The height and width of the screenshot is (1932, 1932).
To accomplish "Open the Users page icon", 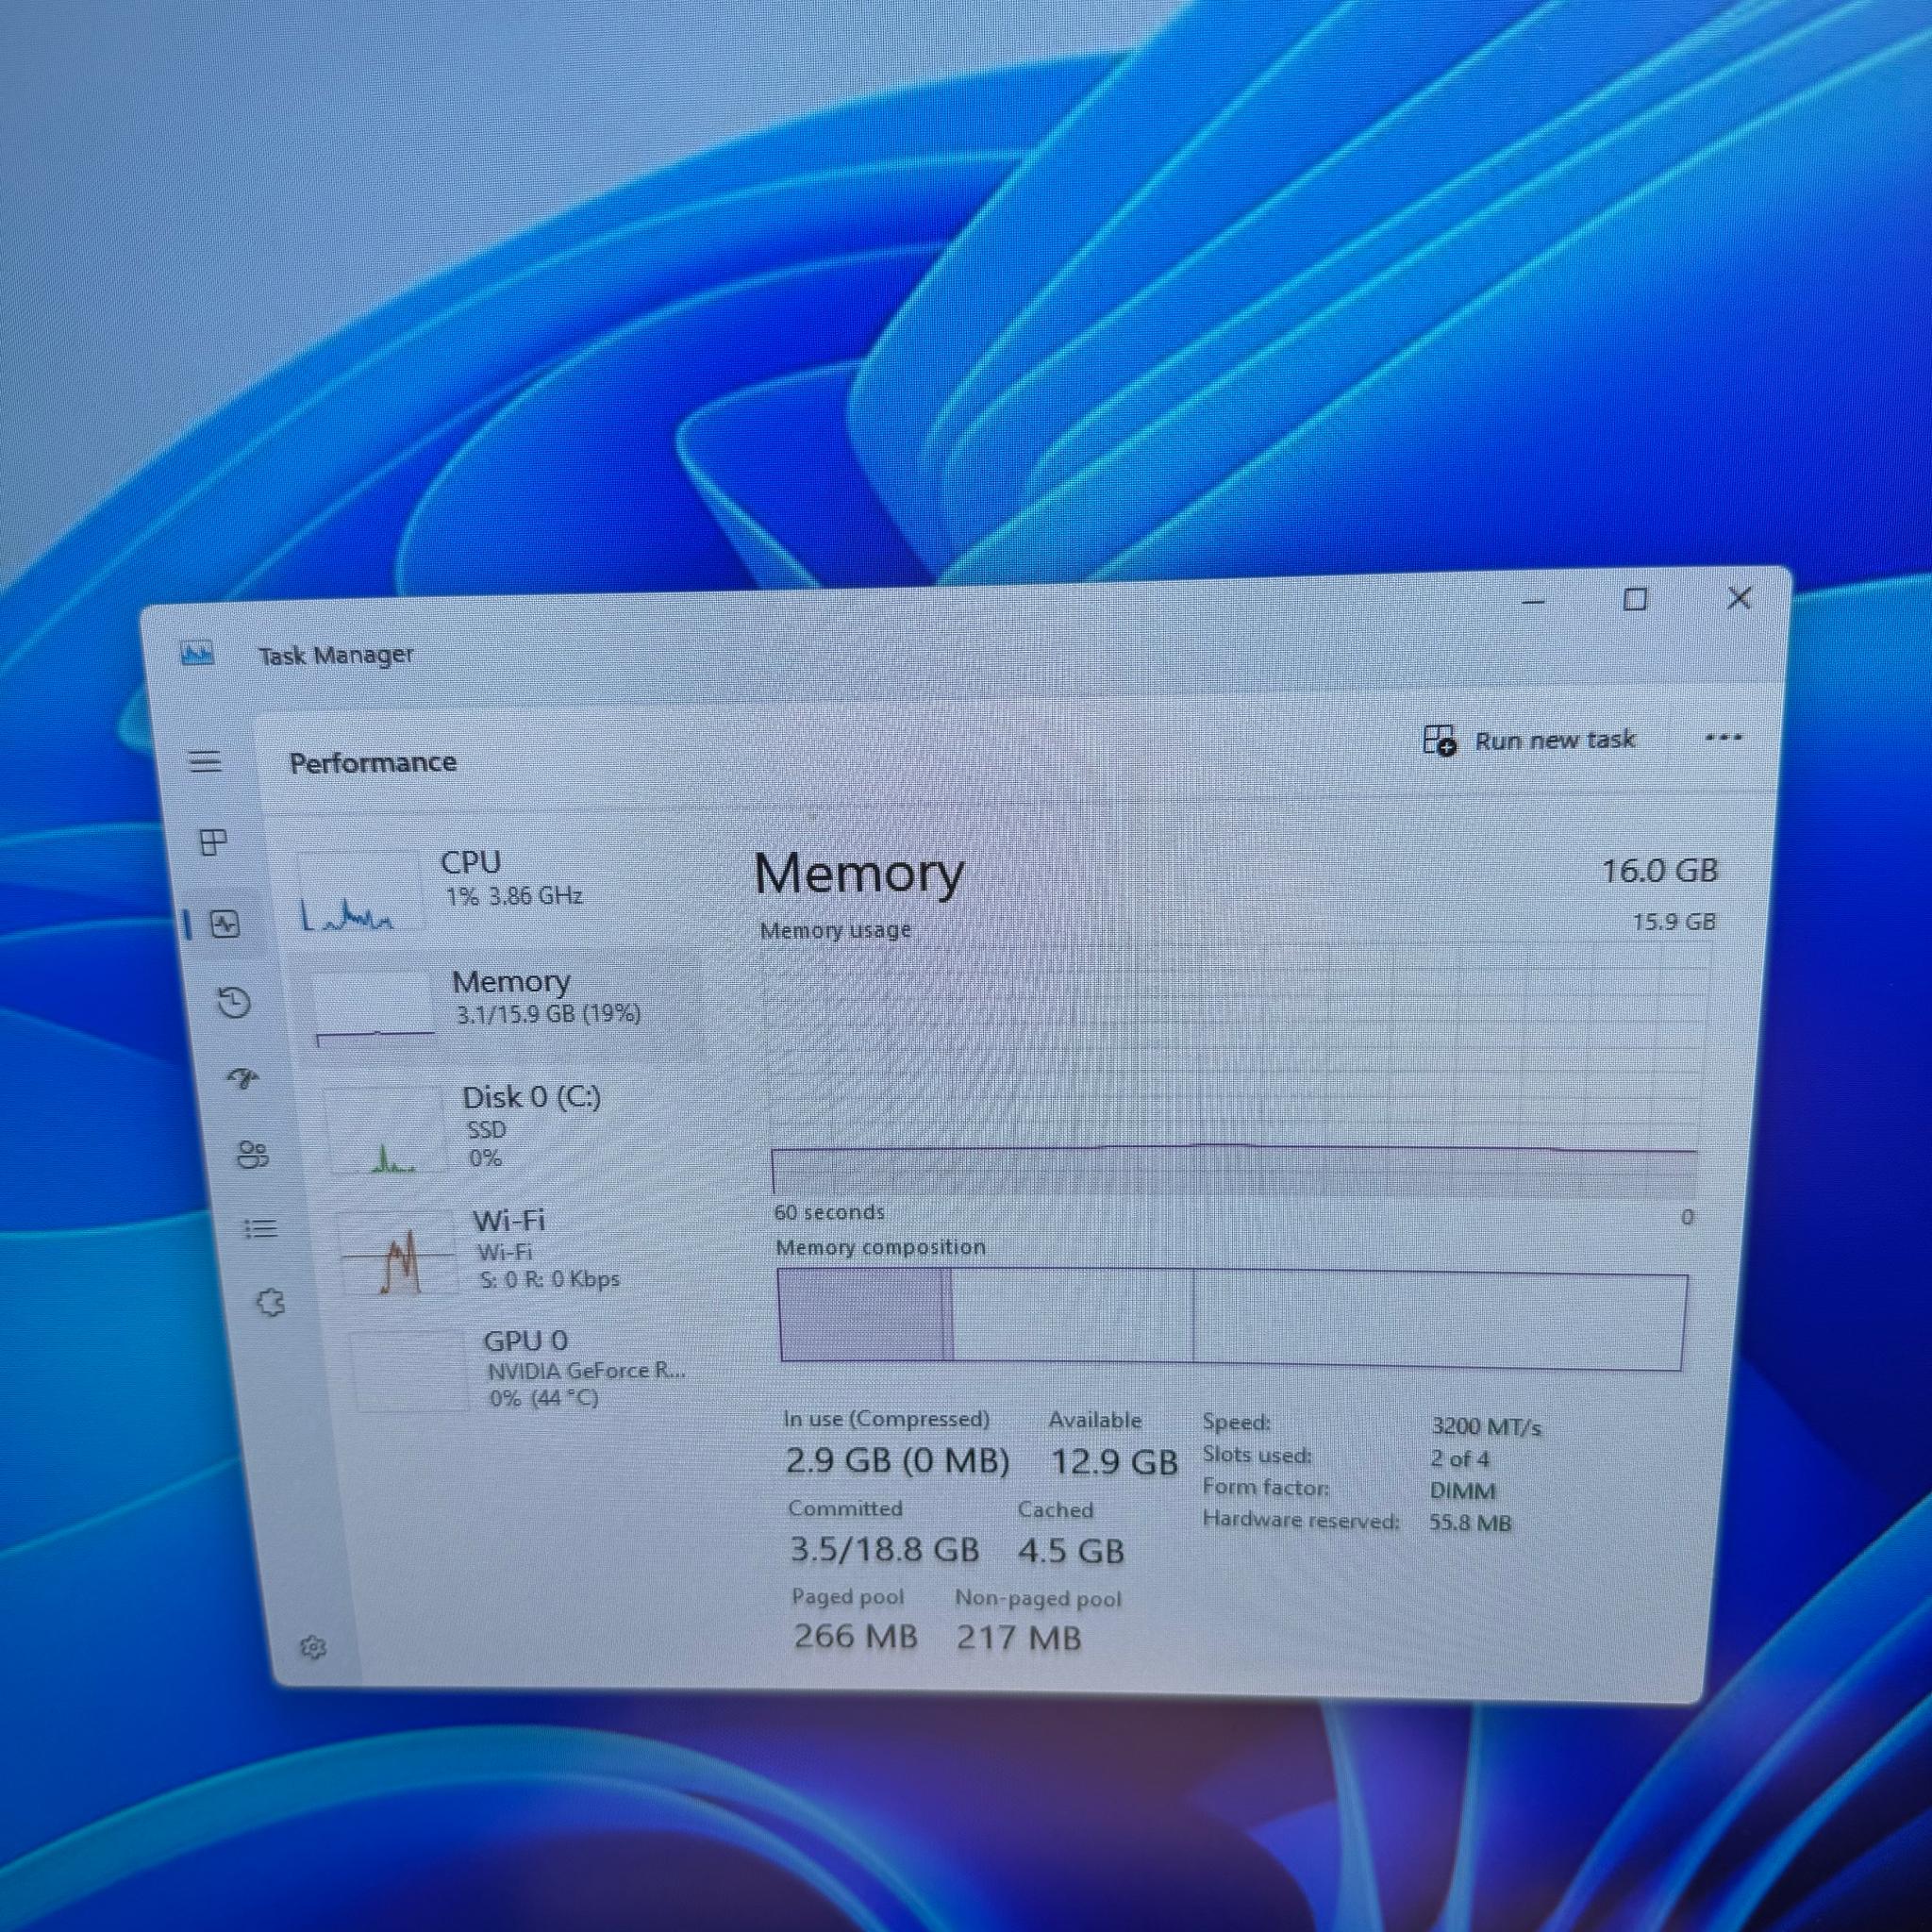I will pos(252,1155).
